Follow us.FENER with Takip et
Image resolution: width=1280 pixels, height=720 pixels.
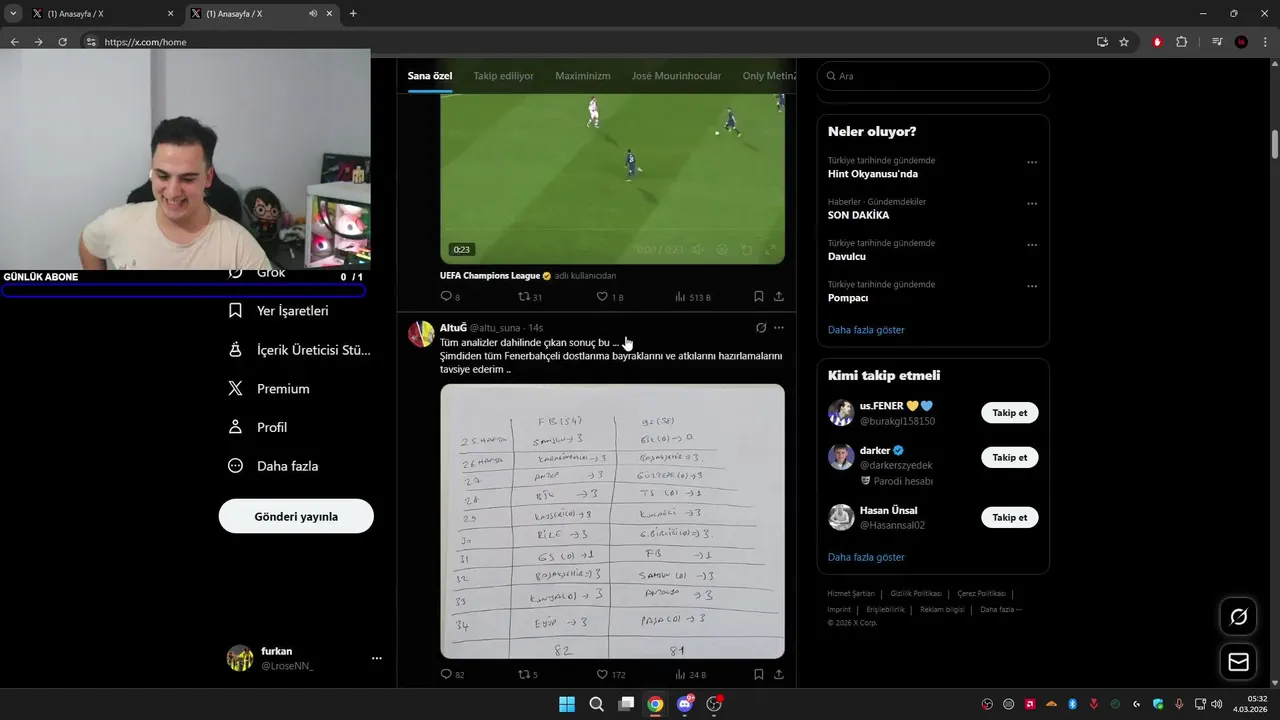1010,412
